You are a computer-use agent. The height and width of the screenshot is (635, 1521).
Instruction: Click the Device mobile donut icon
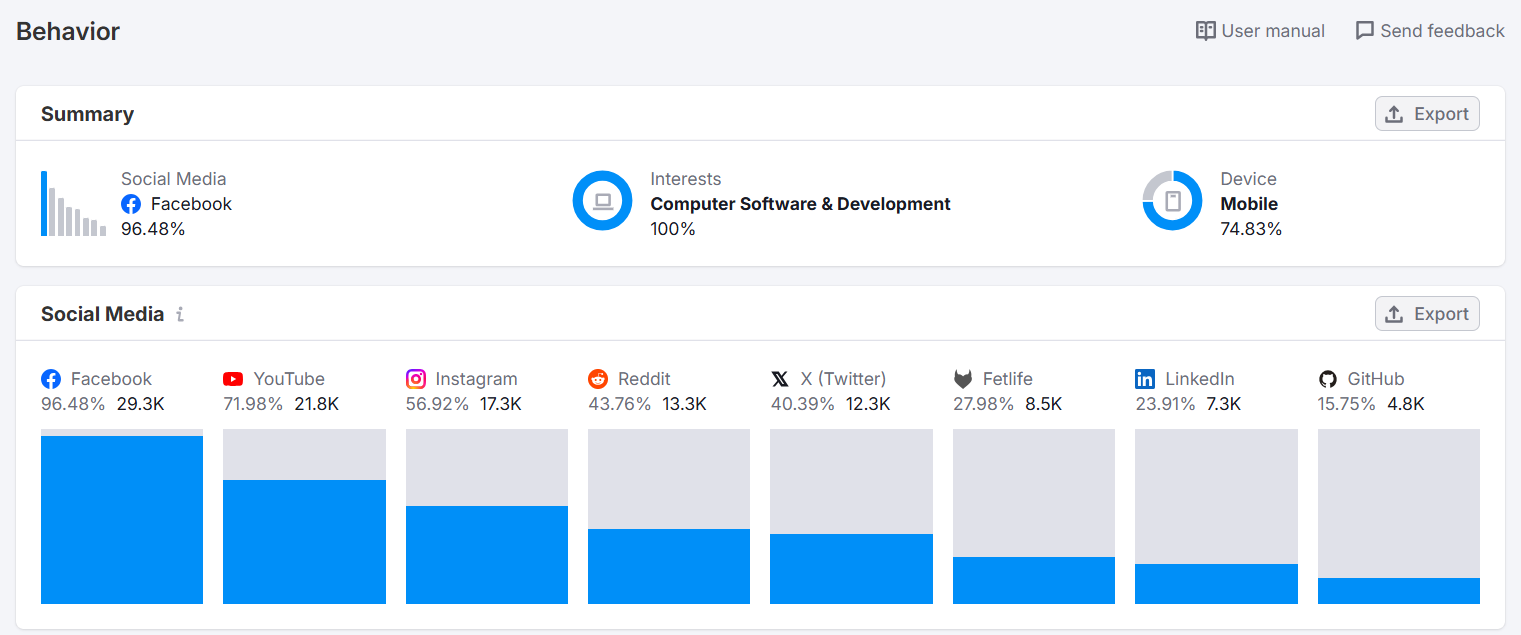(x=1172, y=200)
